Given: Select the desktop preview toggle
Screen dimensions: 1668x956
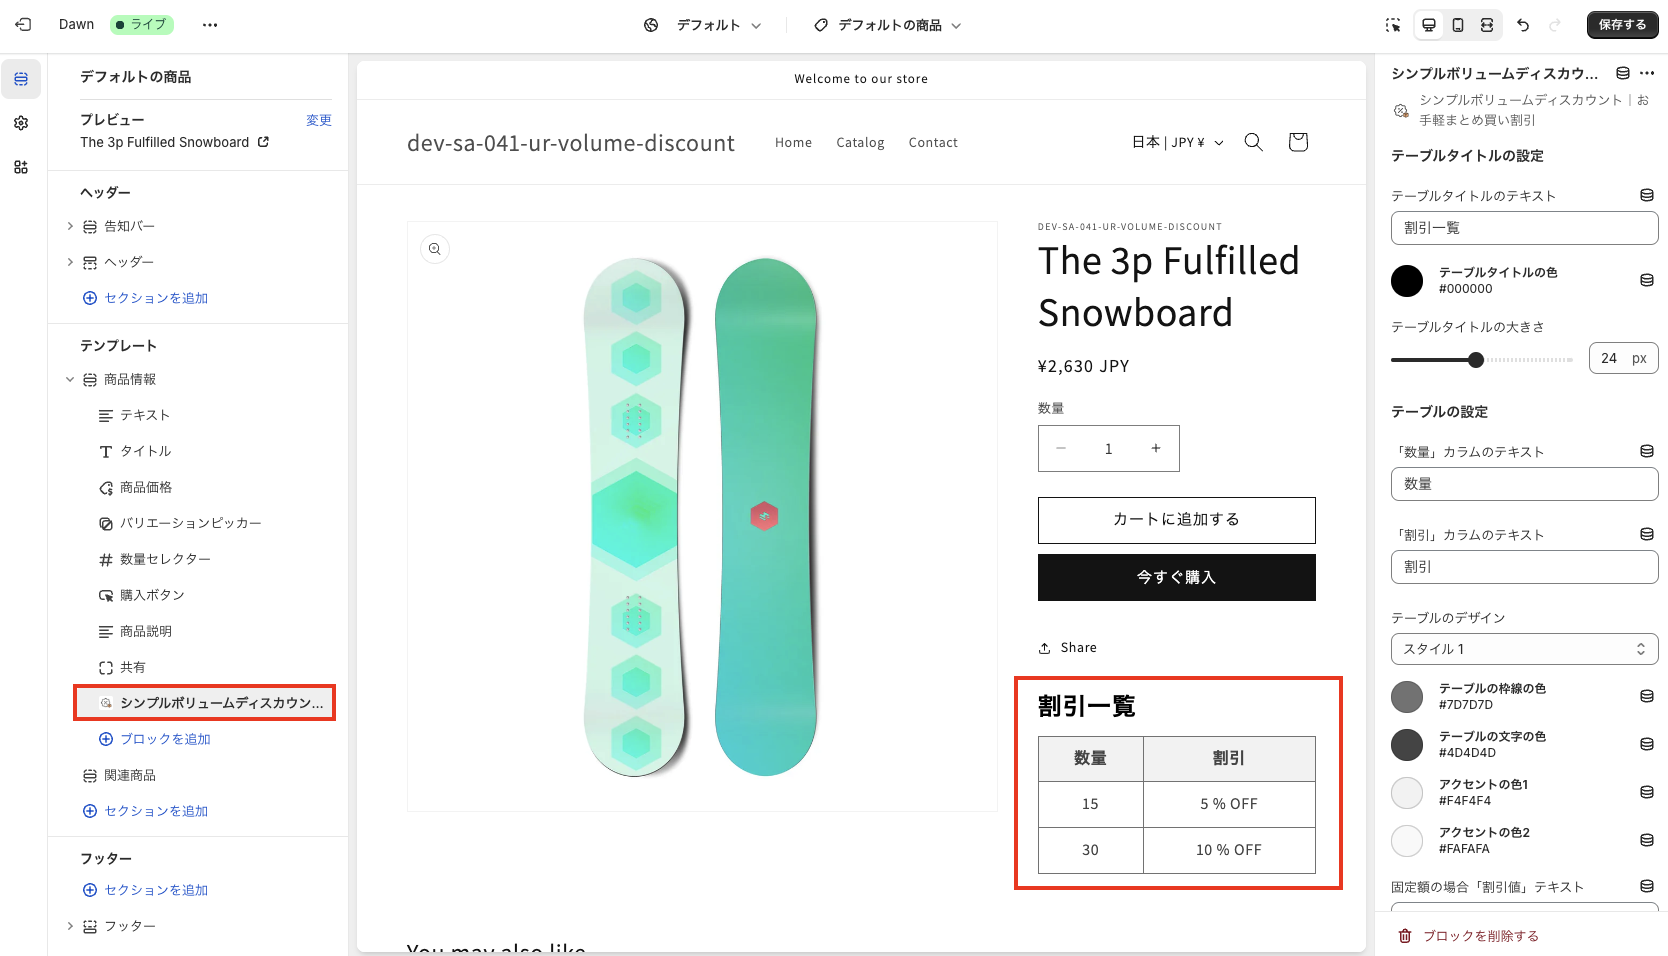Looking at the screenshot, I should pyautogui.click(x=1428, y=25).
